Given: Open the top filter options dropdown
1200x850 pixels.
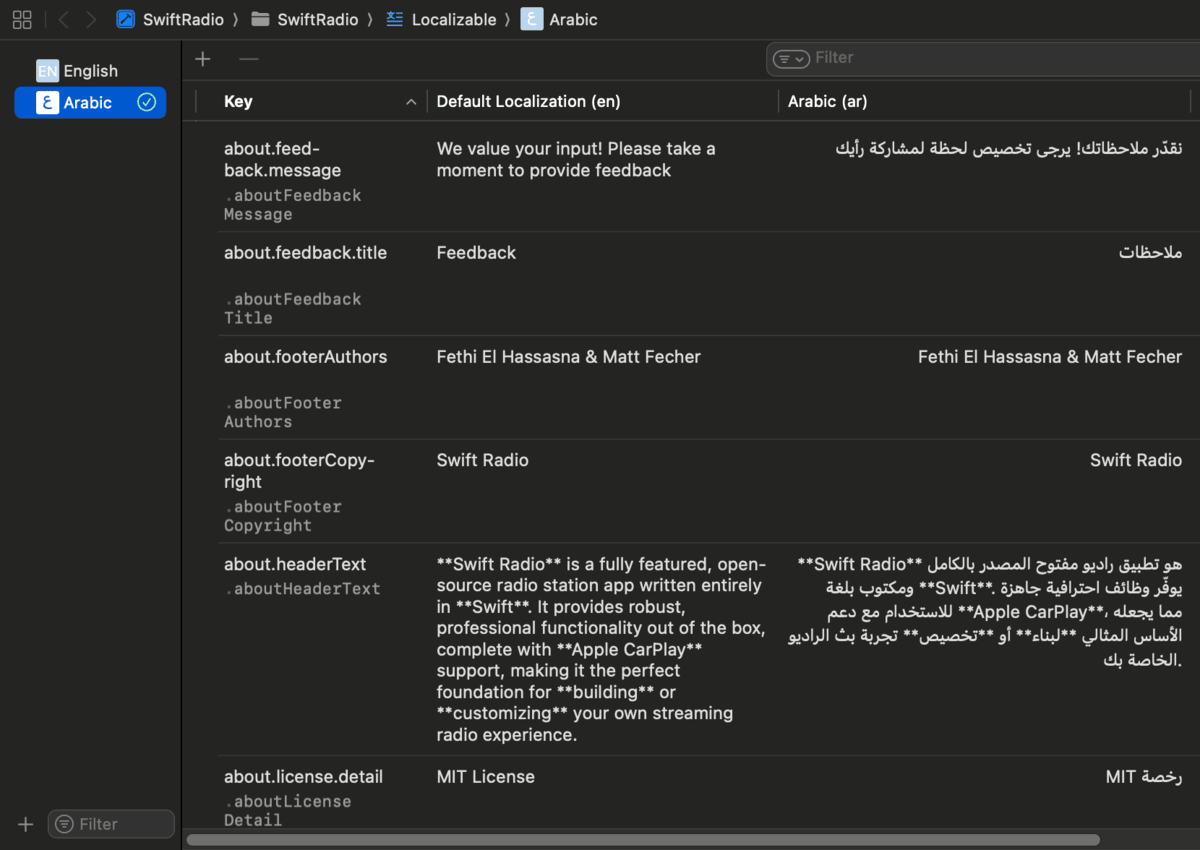Looking at the screenshot, I should point(791,59).
